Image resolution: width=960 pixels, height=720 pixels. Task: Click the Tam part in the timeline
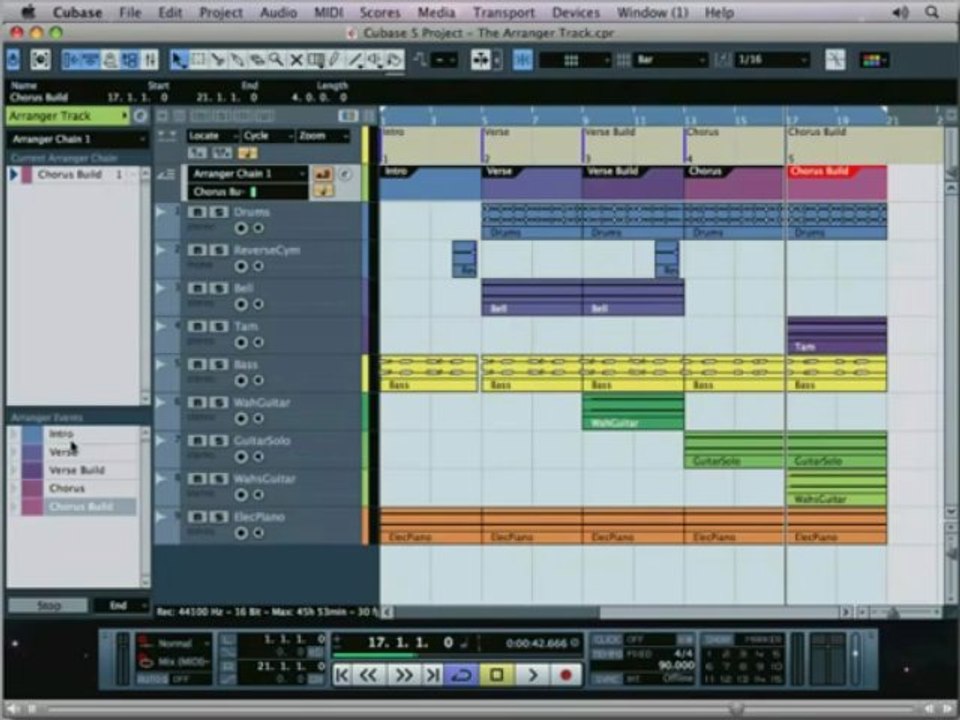836,336
